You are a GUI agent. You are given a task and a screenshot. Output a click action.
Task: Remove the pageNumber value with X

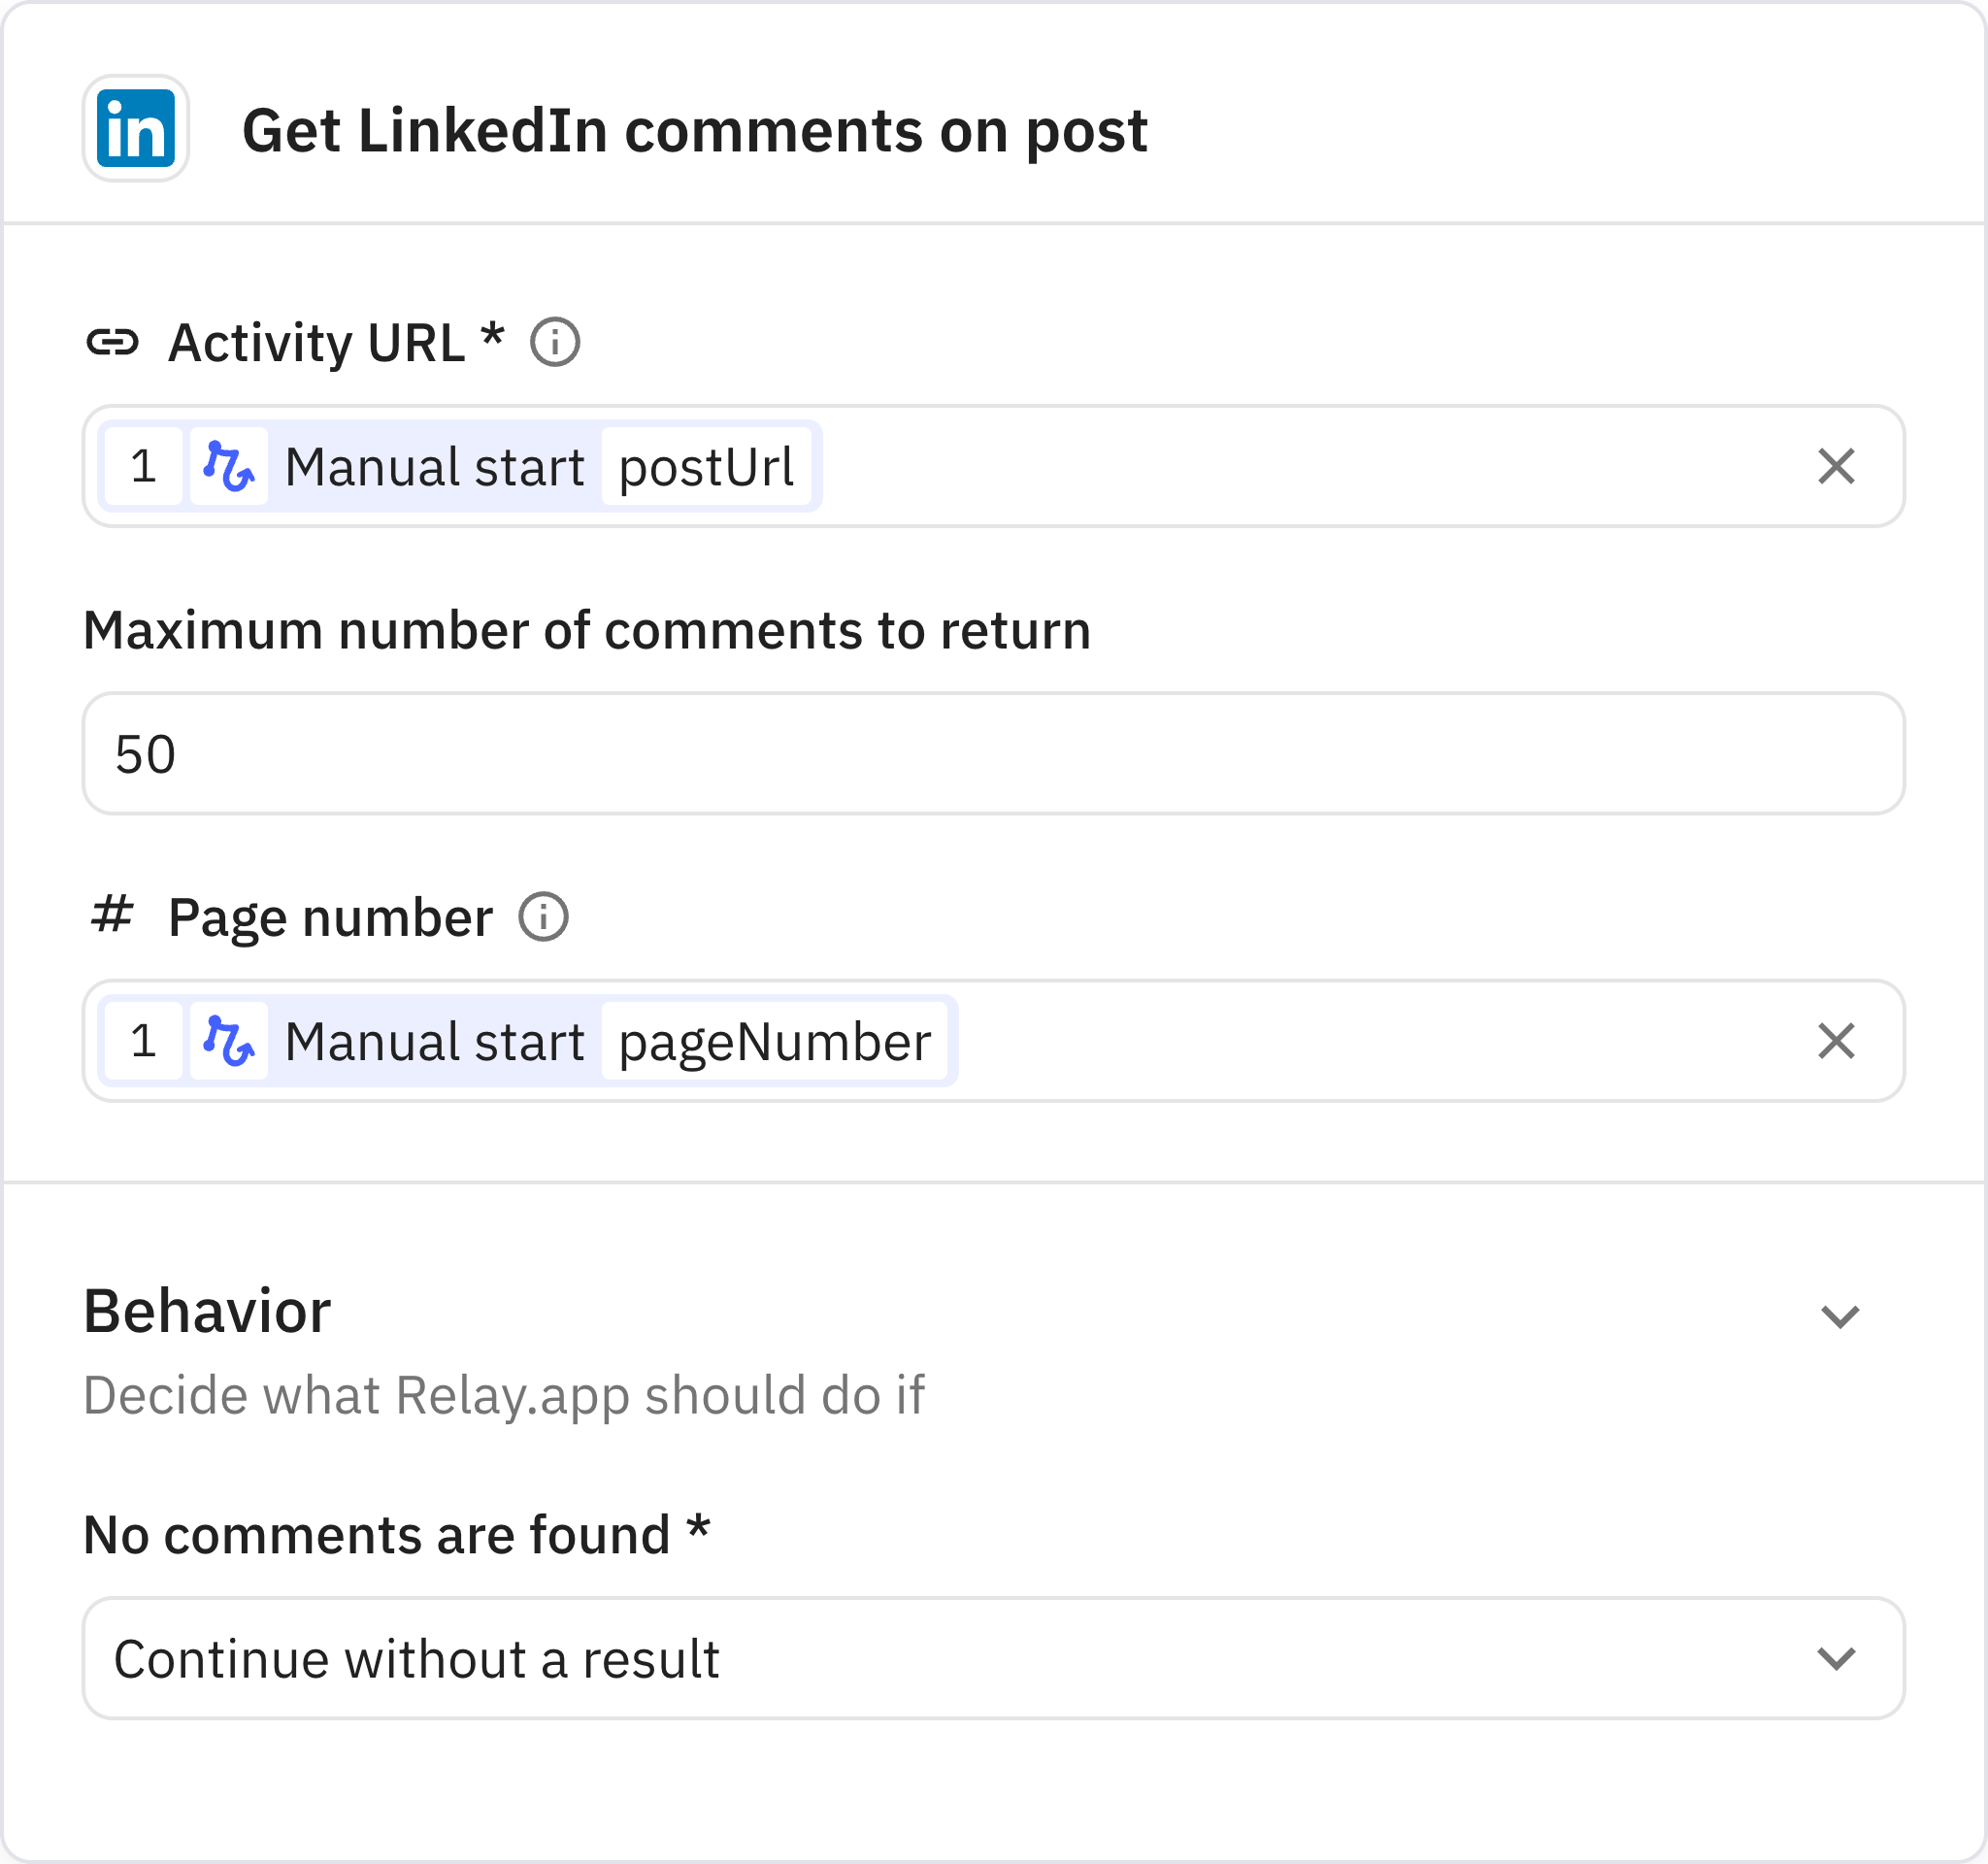click(x=1836, y=1041)
